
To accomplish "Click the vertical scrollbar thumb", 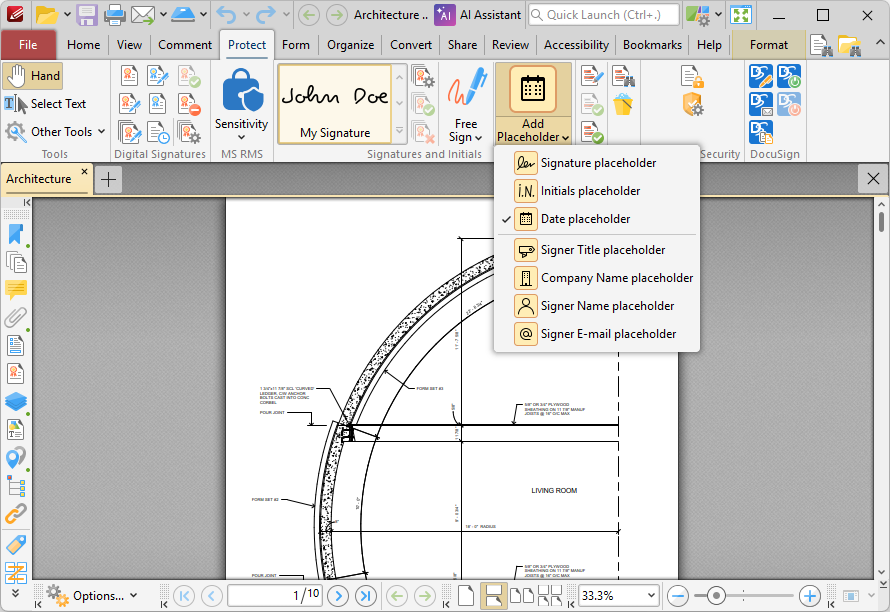I will 881,221.
